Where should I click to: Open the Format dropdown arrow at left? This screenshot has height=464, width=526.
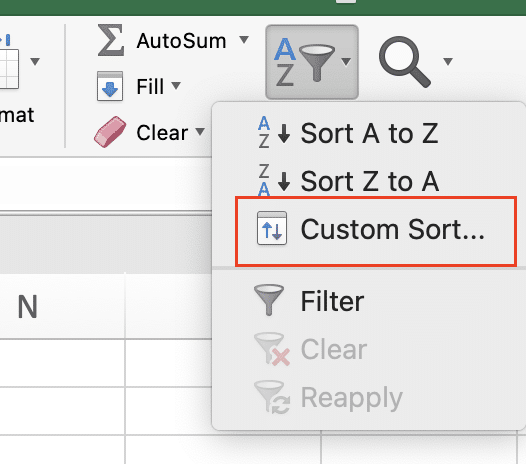coord(35,61)
